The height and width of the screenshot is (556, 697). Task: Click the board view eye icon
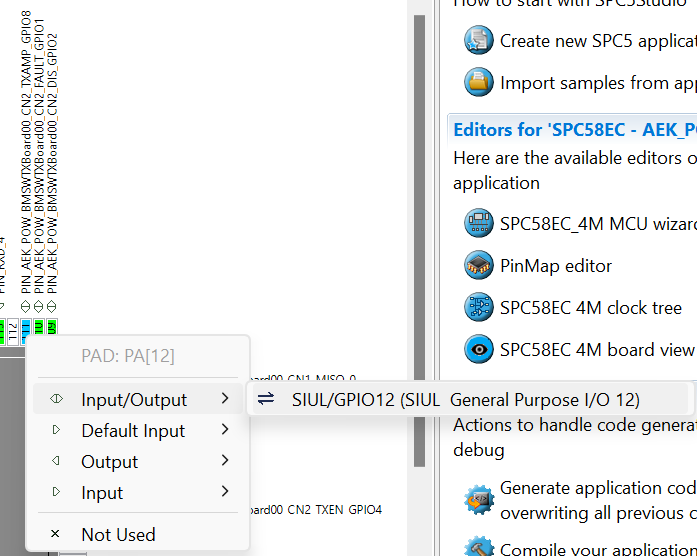click(x=478, y=349)
